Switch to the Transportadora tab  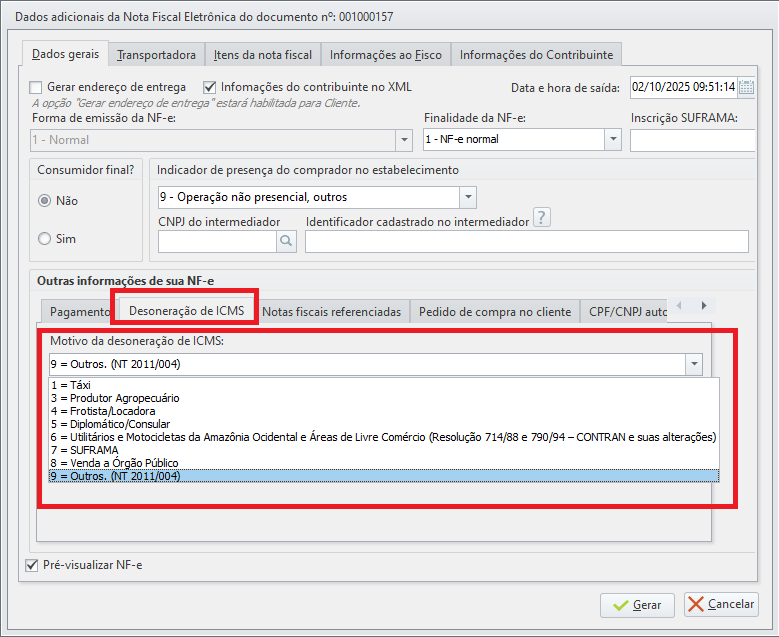coord(156,55)
